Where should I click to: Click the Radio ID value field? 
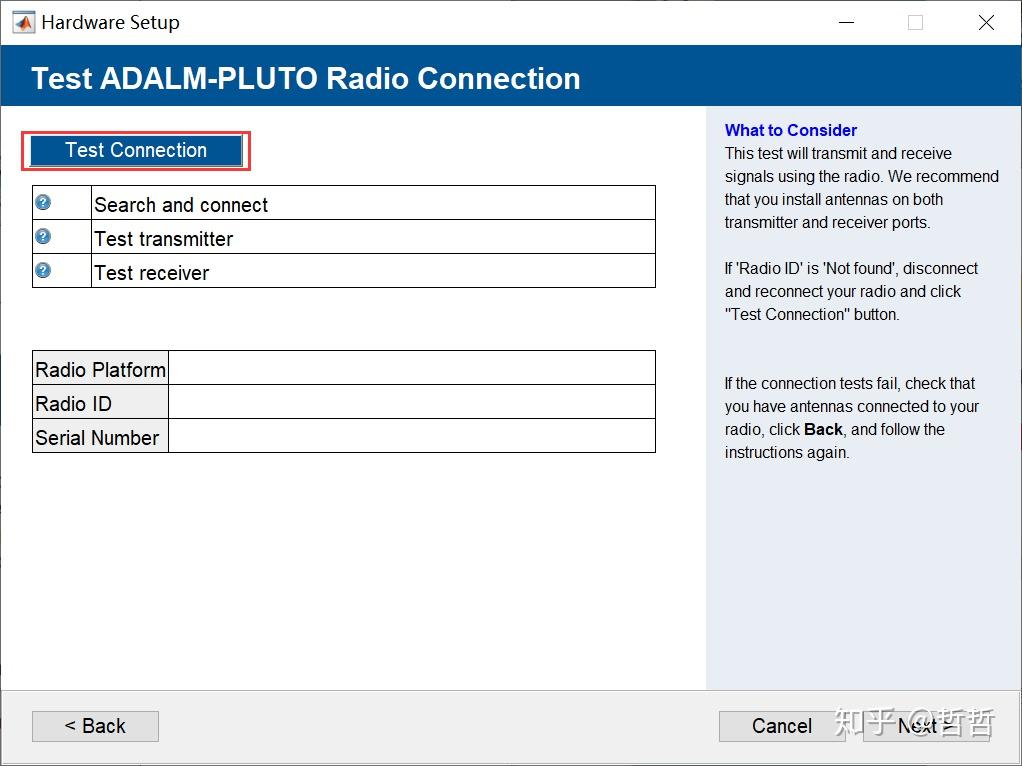point(412,402)
